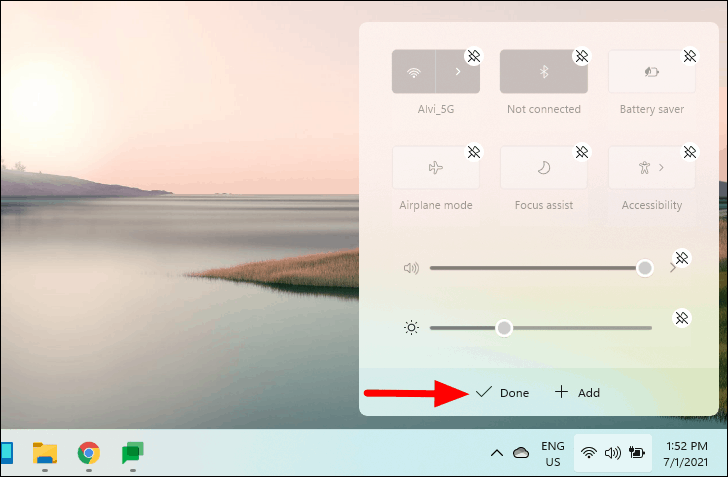Screen dimensions: 728x477
Task: Click the volume system tray icon
Action: pyautogui.click(x=613, y=453)
